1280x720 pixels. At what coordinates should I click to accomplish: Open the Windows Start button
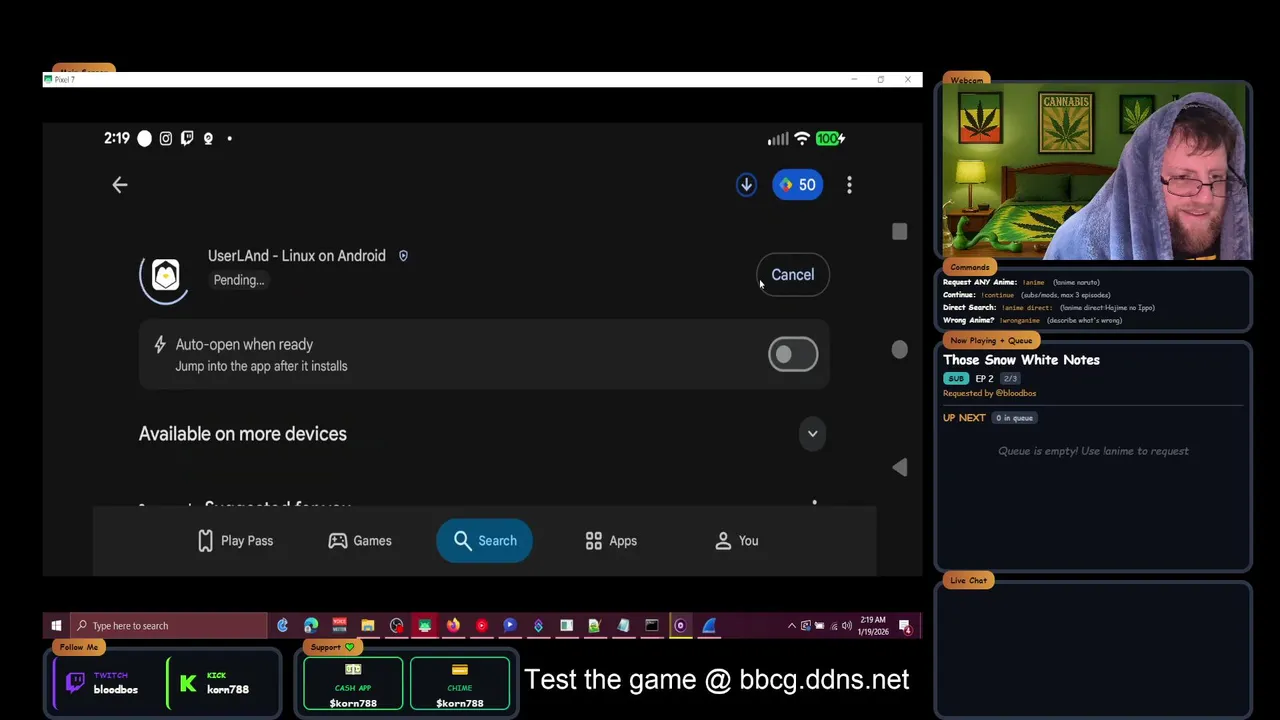[x=56, y=626]
